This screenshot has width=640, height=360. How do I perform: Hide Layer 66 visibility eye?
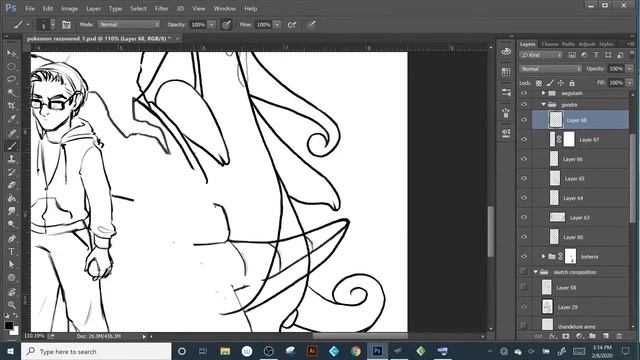(524, 159)
